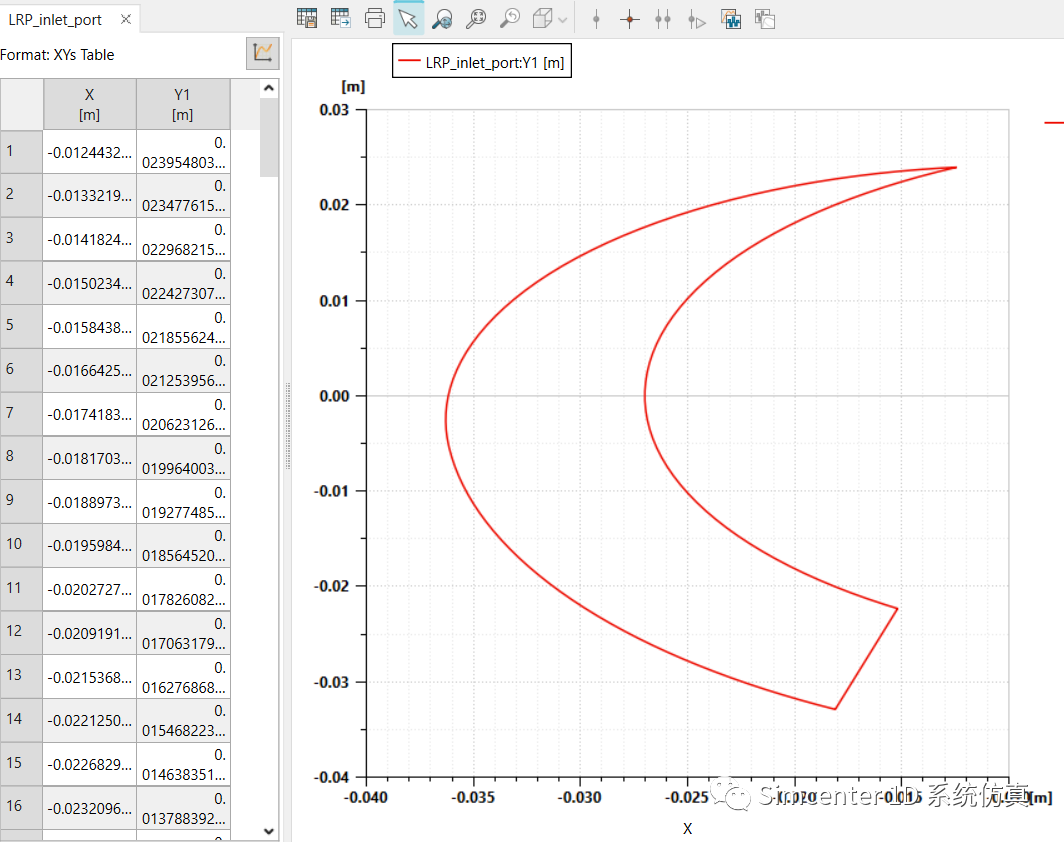Open the 3D cube view dropdown arrow
This screenshot has width=1064, height=842.
coord(564,19)
